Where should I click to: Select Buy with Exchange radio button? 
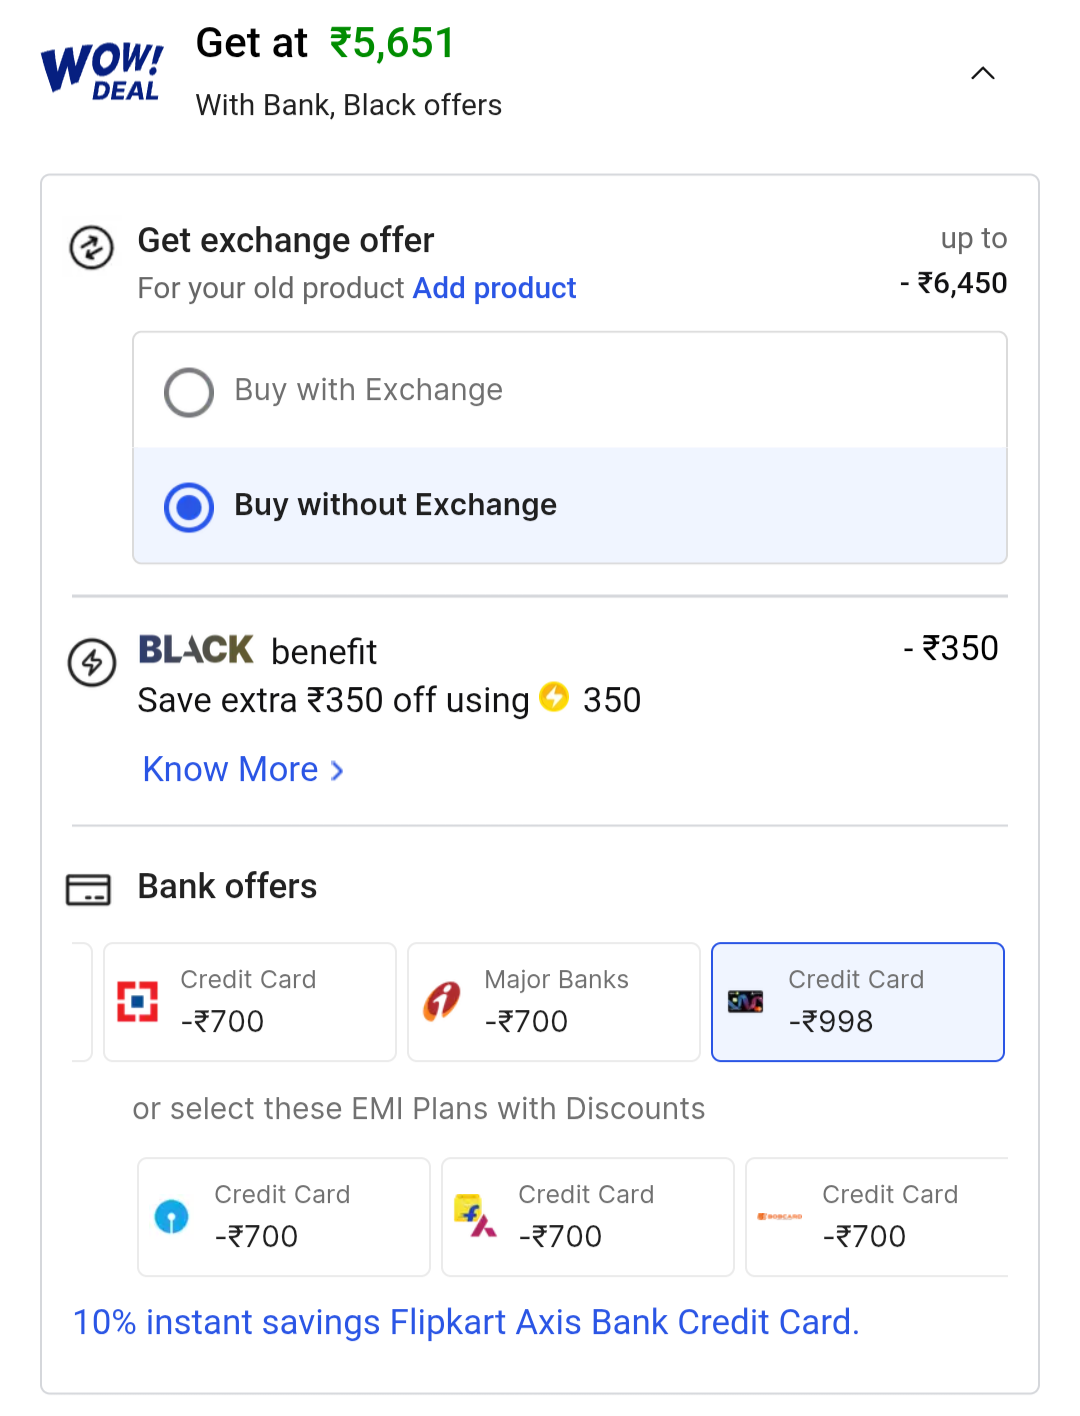click(x=189, y=392)
